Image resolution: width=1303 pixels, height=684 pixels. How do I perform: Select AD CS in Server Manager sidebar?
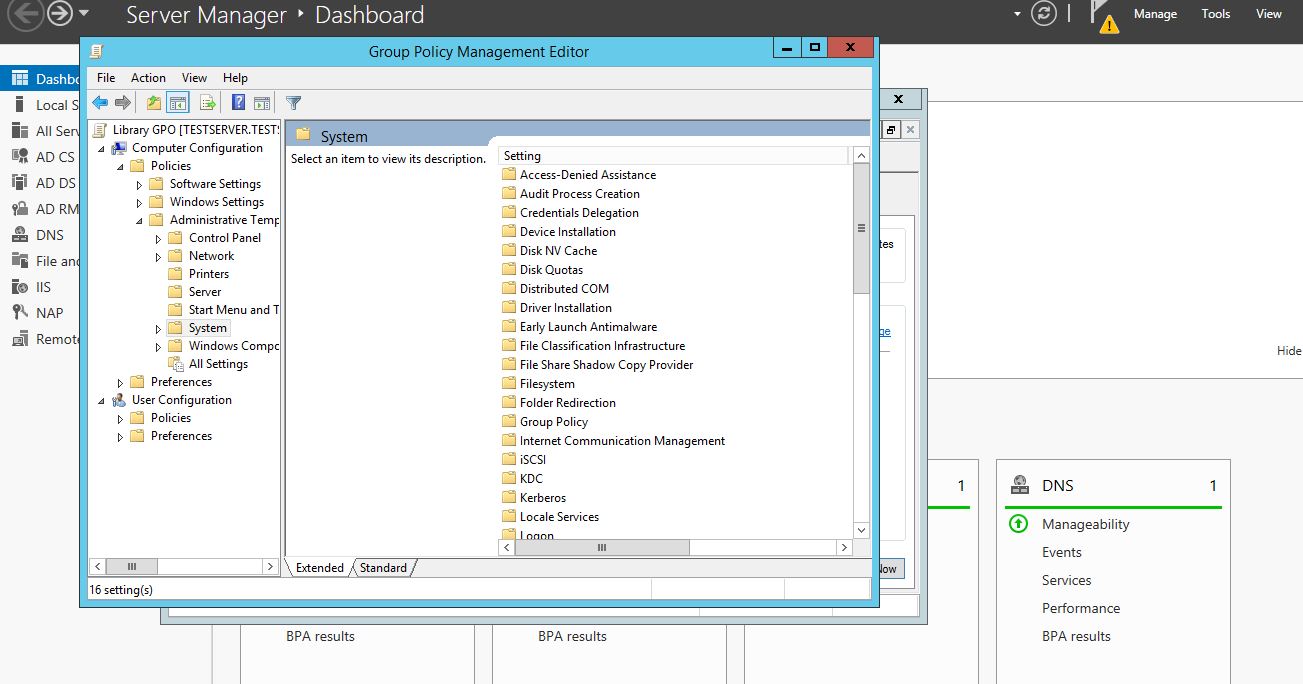[x=55, y=157]
